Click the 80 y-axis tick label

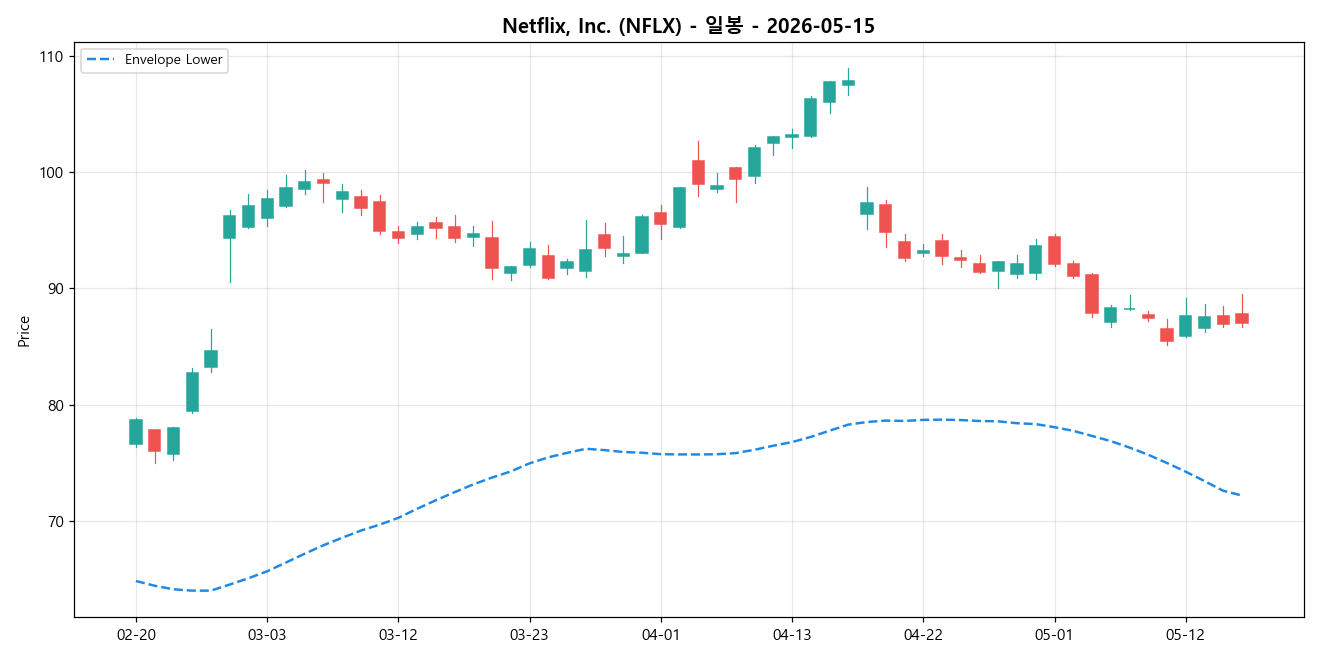click(x=55, y=405)
